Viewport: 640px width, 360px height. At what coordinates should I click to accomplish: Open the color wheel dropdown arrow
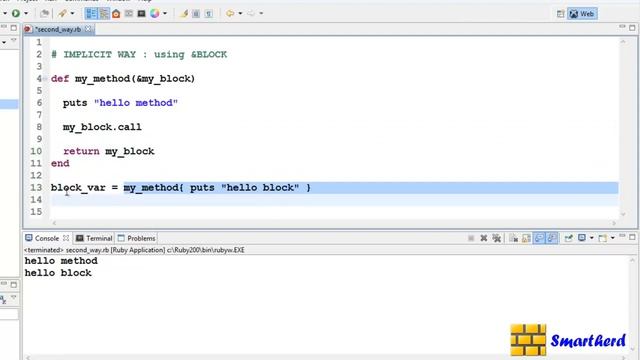[165, 13]
